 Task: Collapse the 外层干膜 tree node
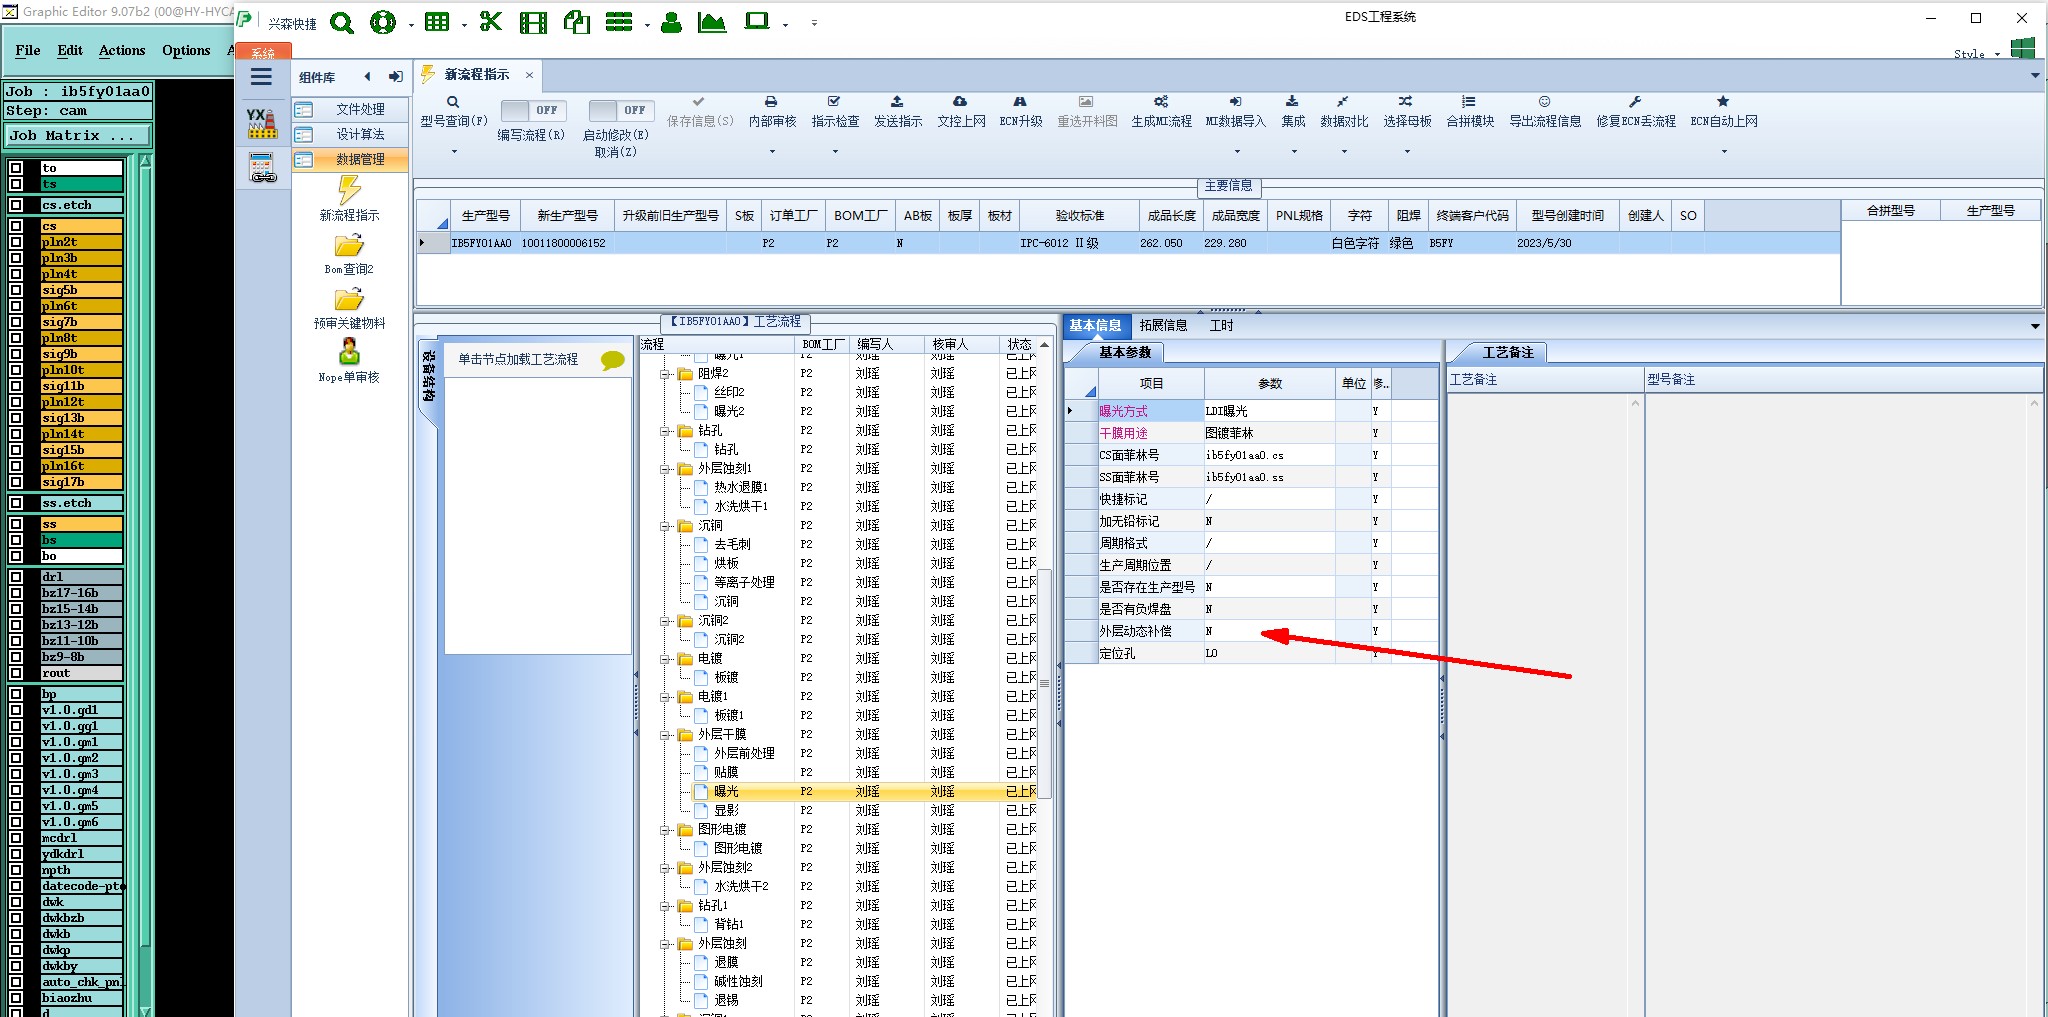pyautogui.click(x=665, y=735)
